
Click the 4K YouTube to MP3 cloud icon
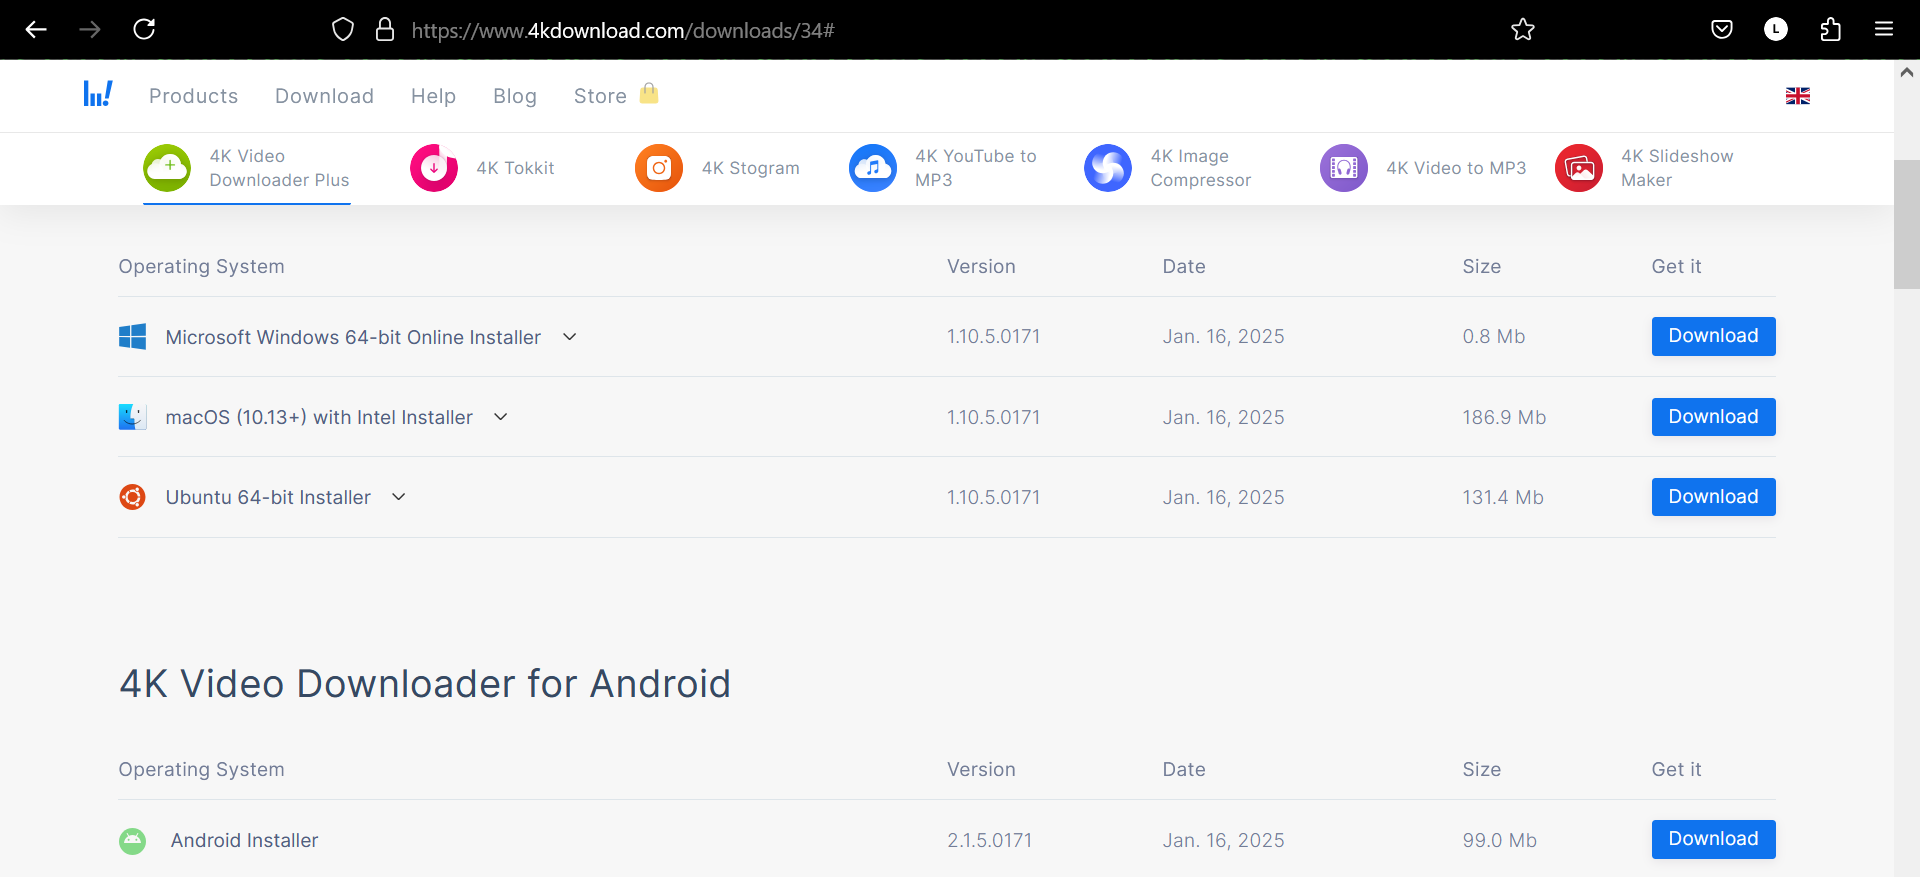(x=873, y=168)
